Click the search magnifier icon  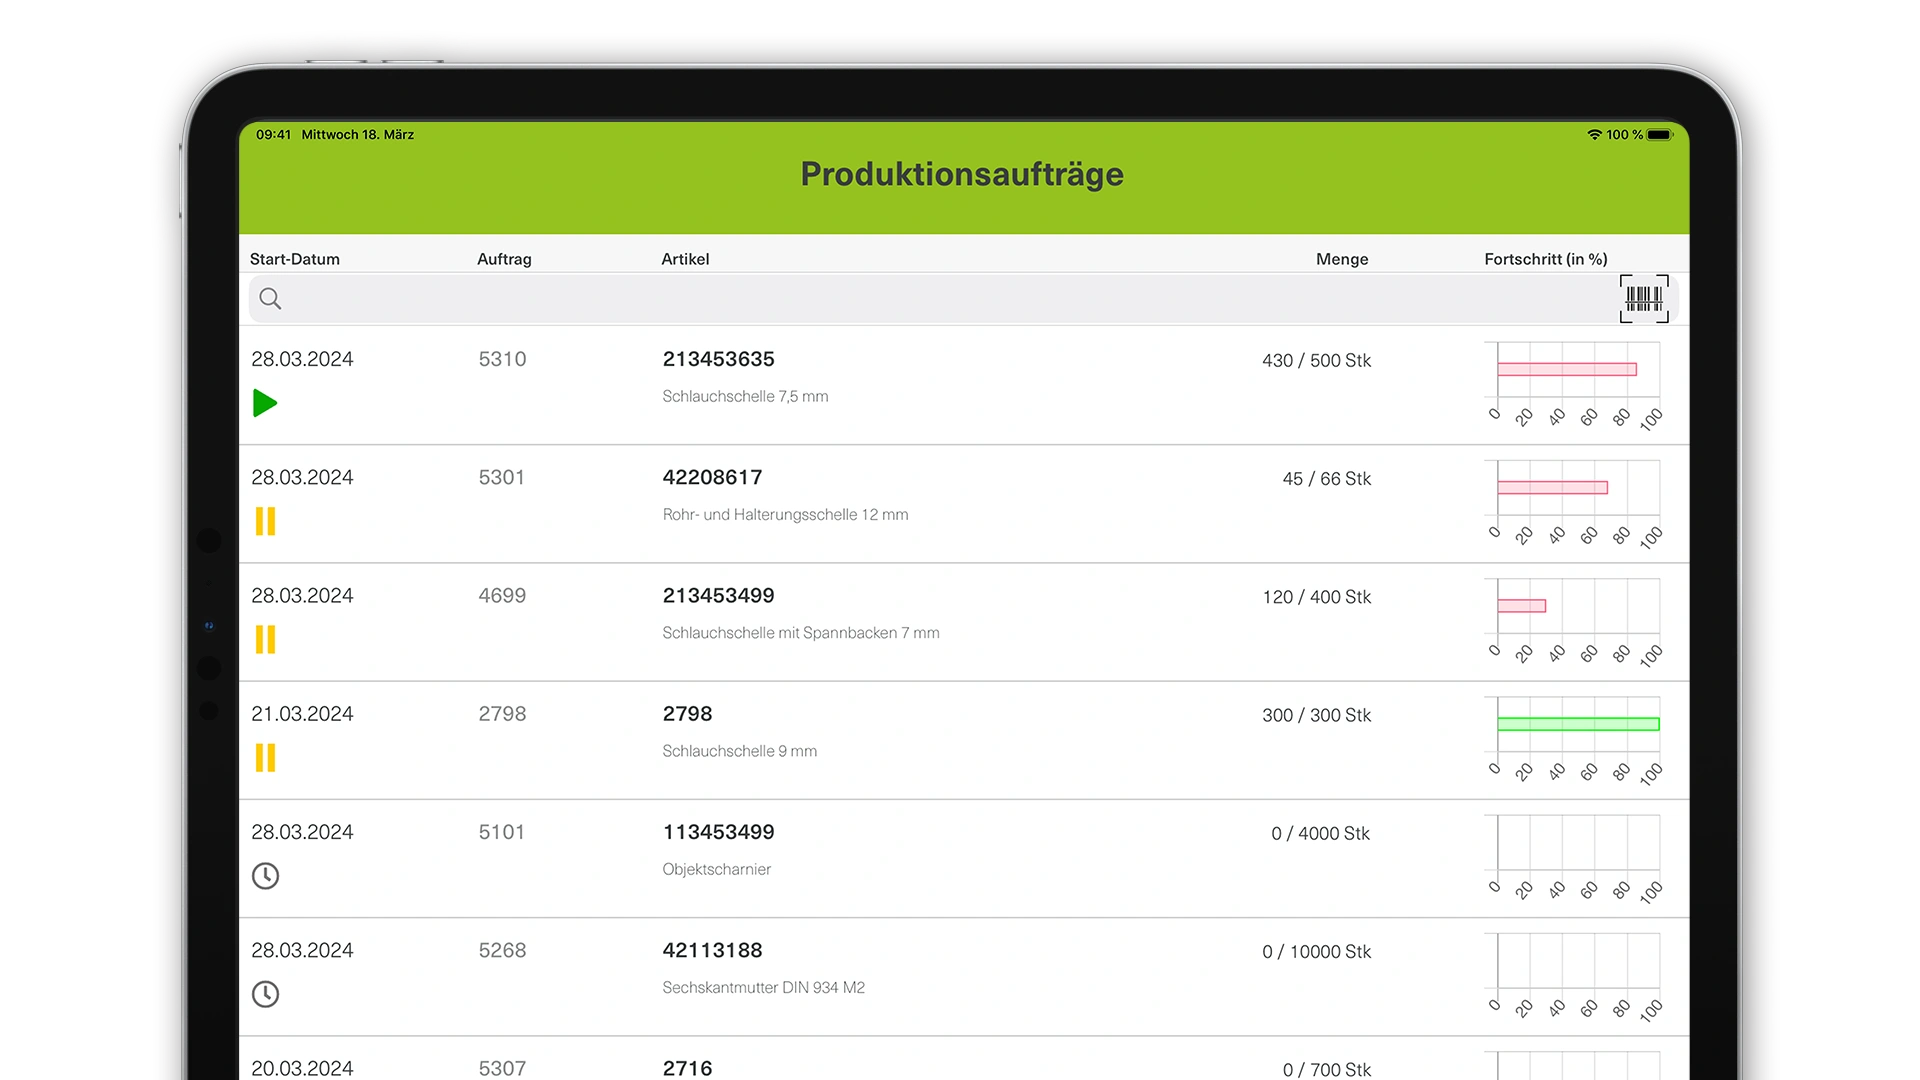click(x=270, y=298)
